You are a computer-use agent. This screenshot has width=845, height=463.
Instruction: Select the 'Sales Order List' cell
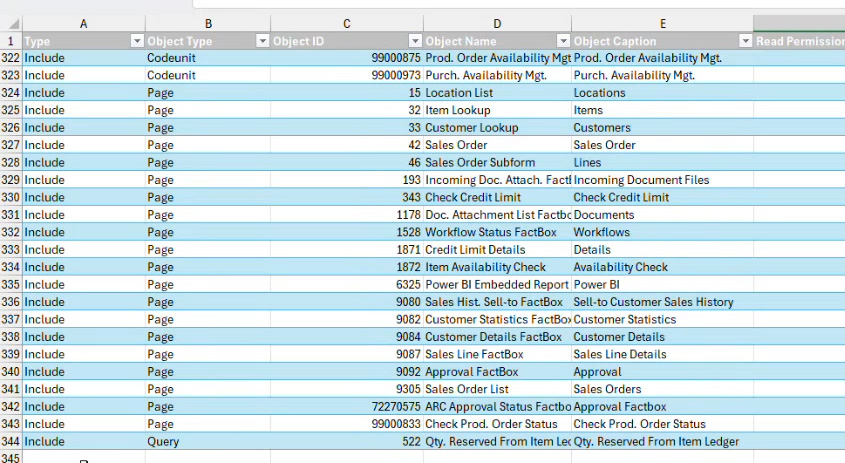click(x=497, y=389)
